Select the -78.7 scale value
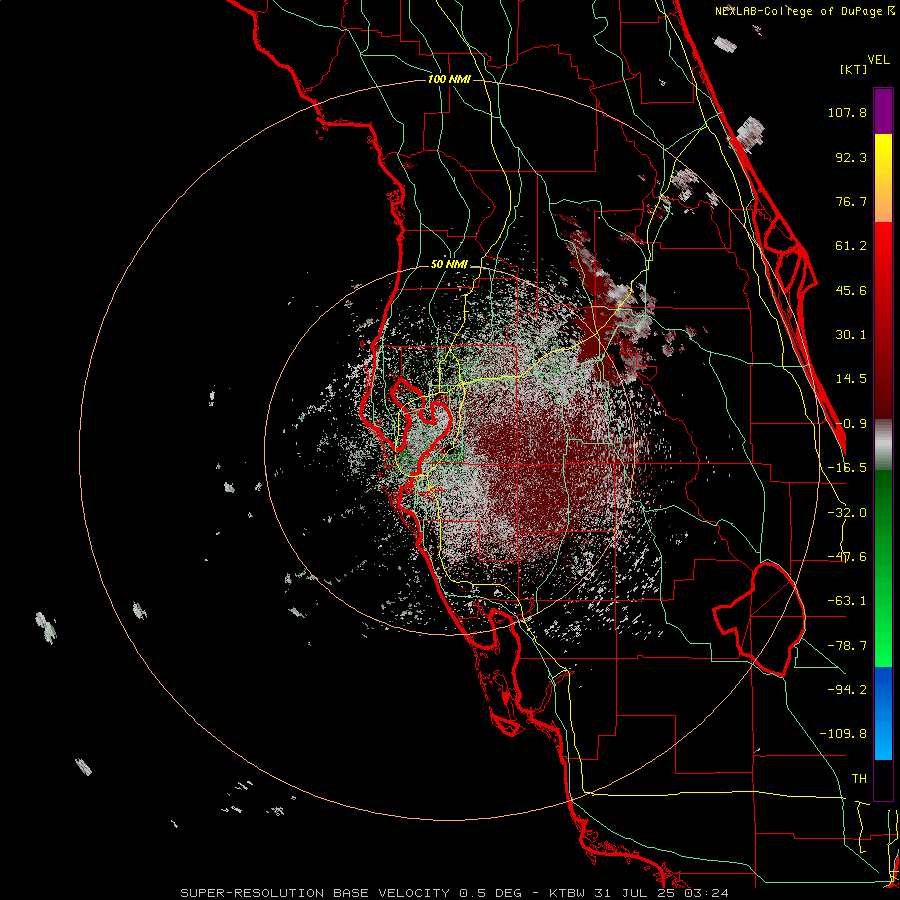 click(x=847, y=646)
